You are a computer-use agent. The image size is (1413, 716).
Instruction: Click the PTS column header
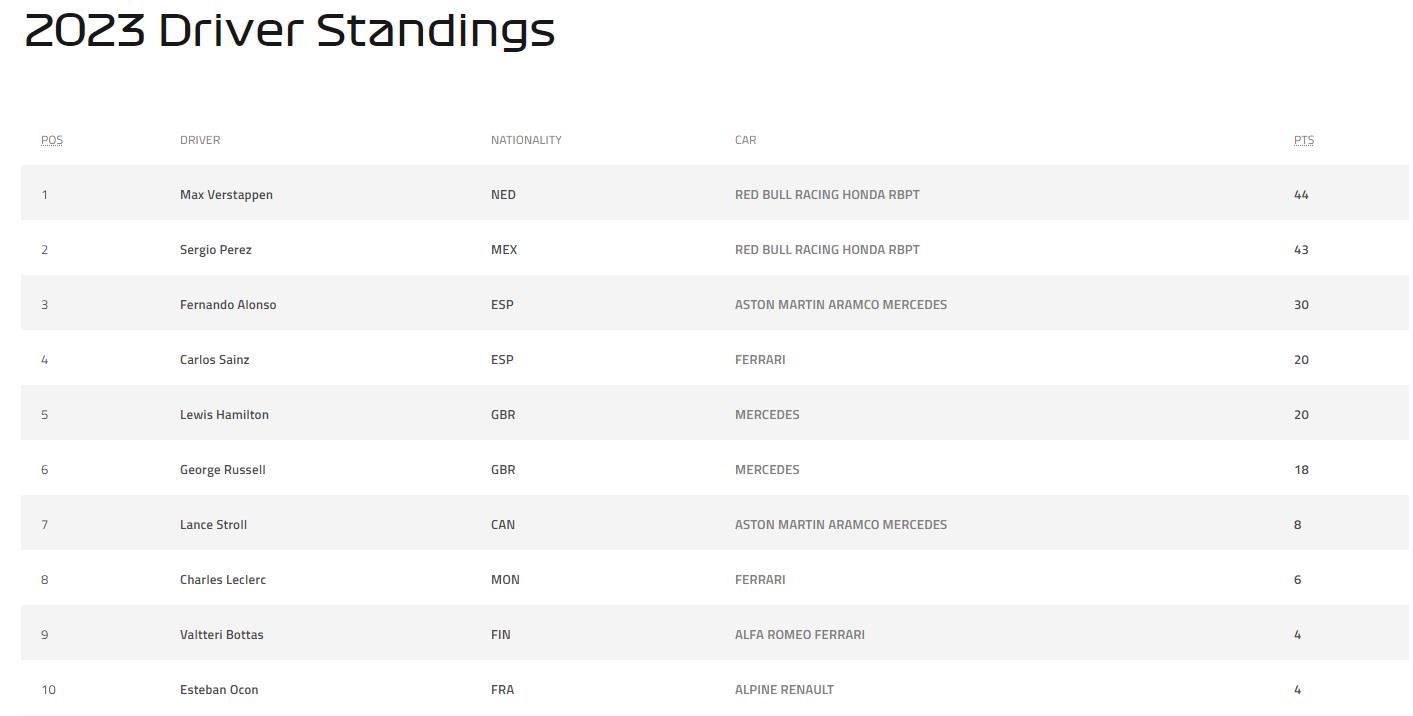pyautogui.click(x=1304, y=140)
